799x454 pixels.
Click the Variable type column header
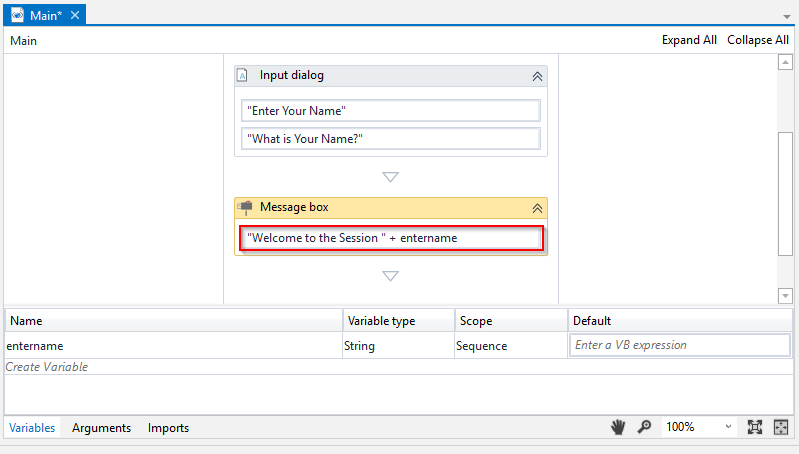point(398,321)
